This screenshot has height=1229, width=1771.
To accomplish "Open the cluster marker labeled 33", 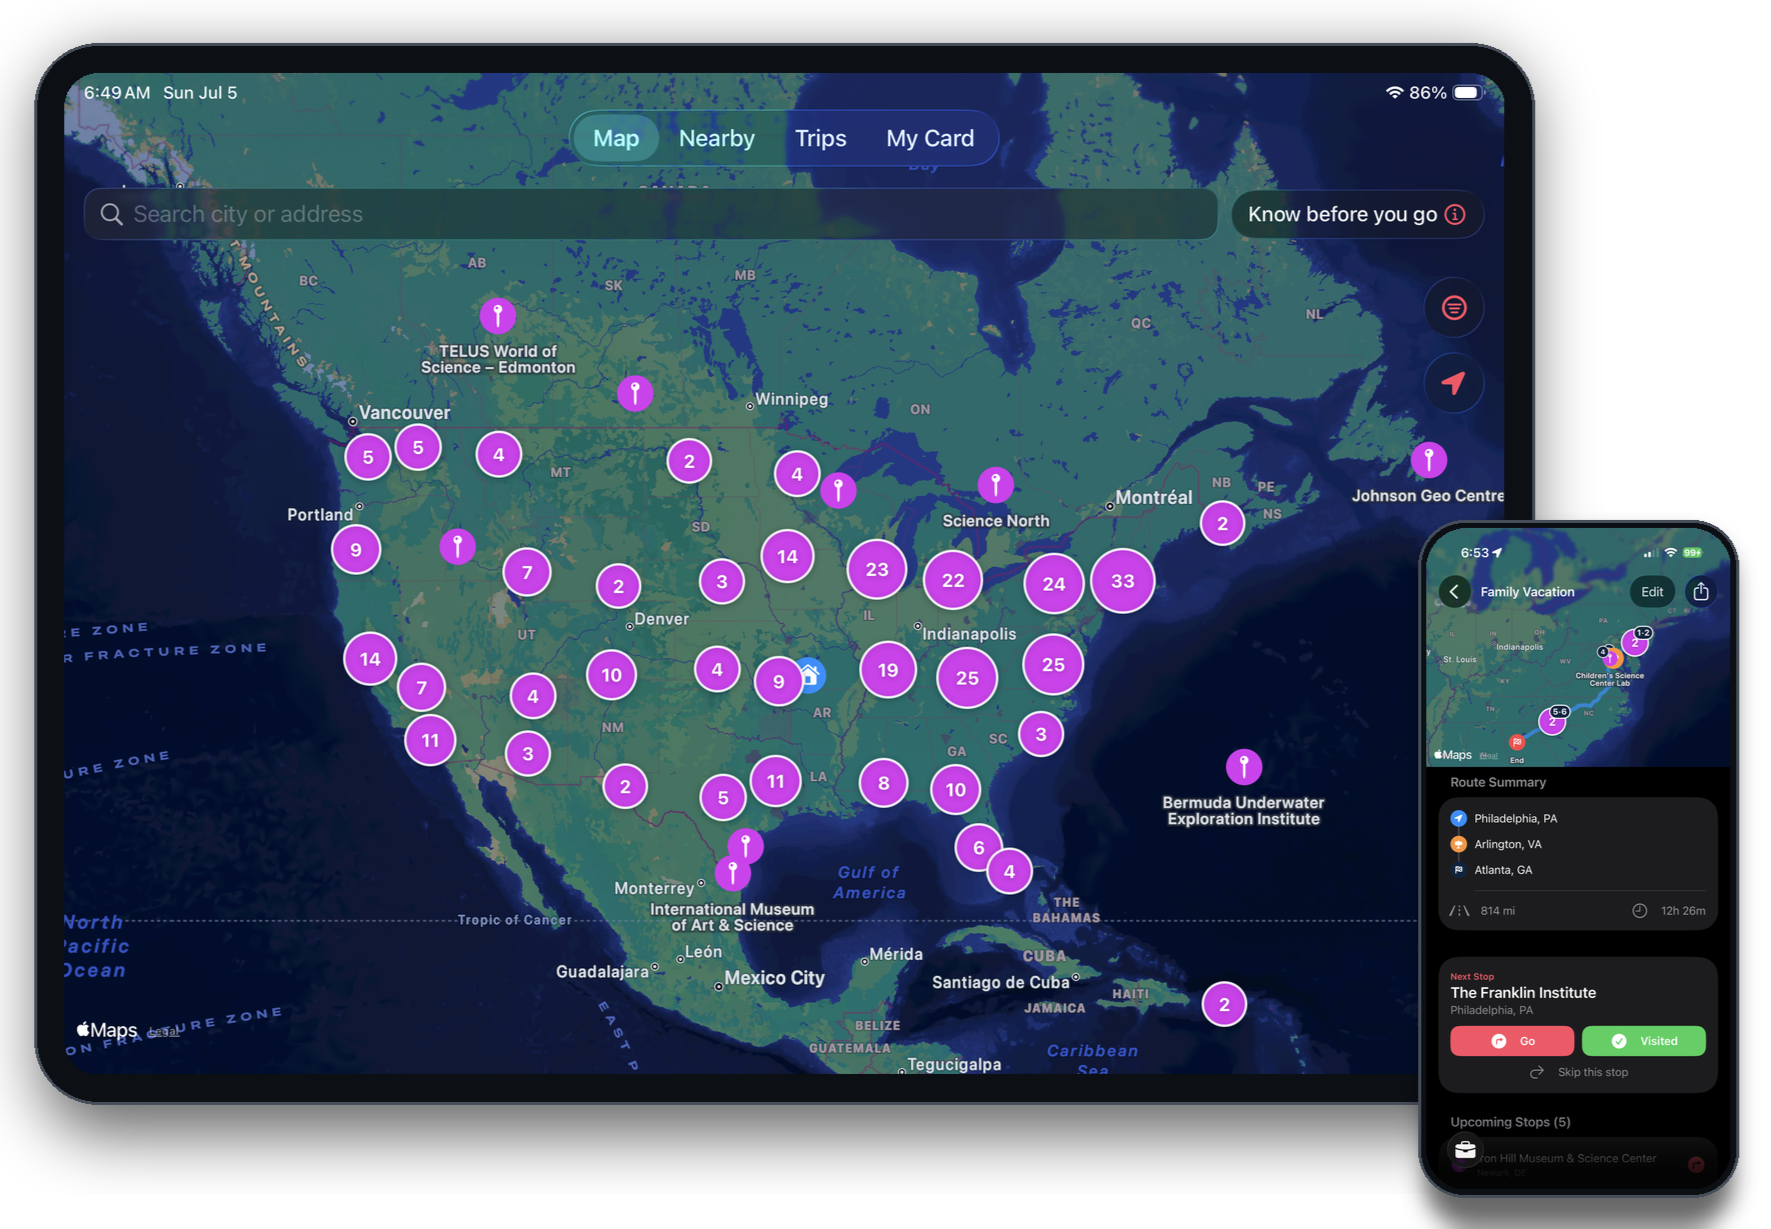I will 1123,581.
